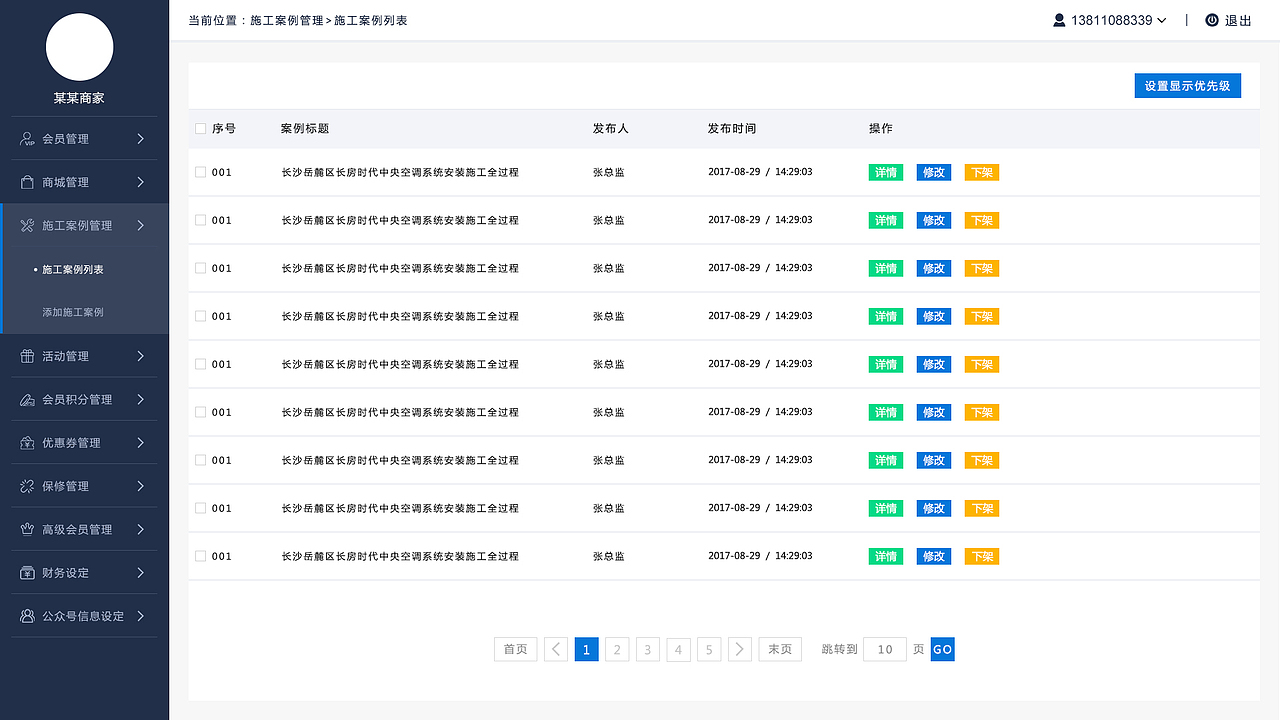
Task: Click the 活动管理 gift box icon
Action: click(27, 356)
